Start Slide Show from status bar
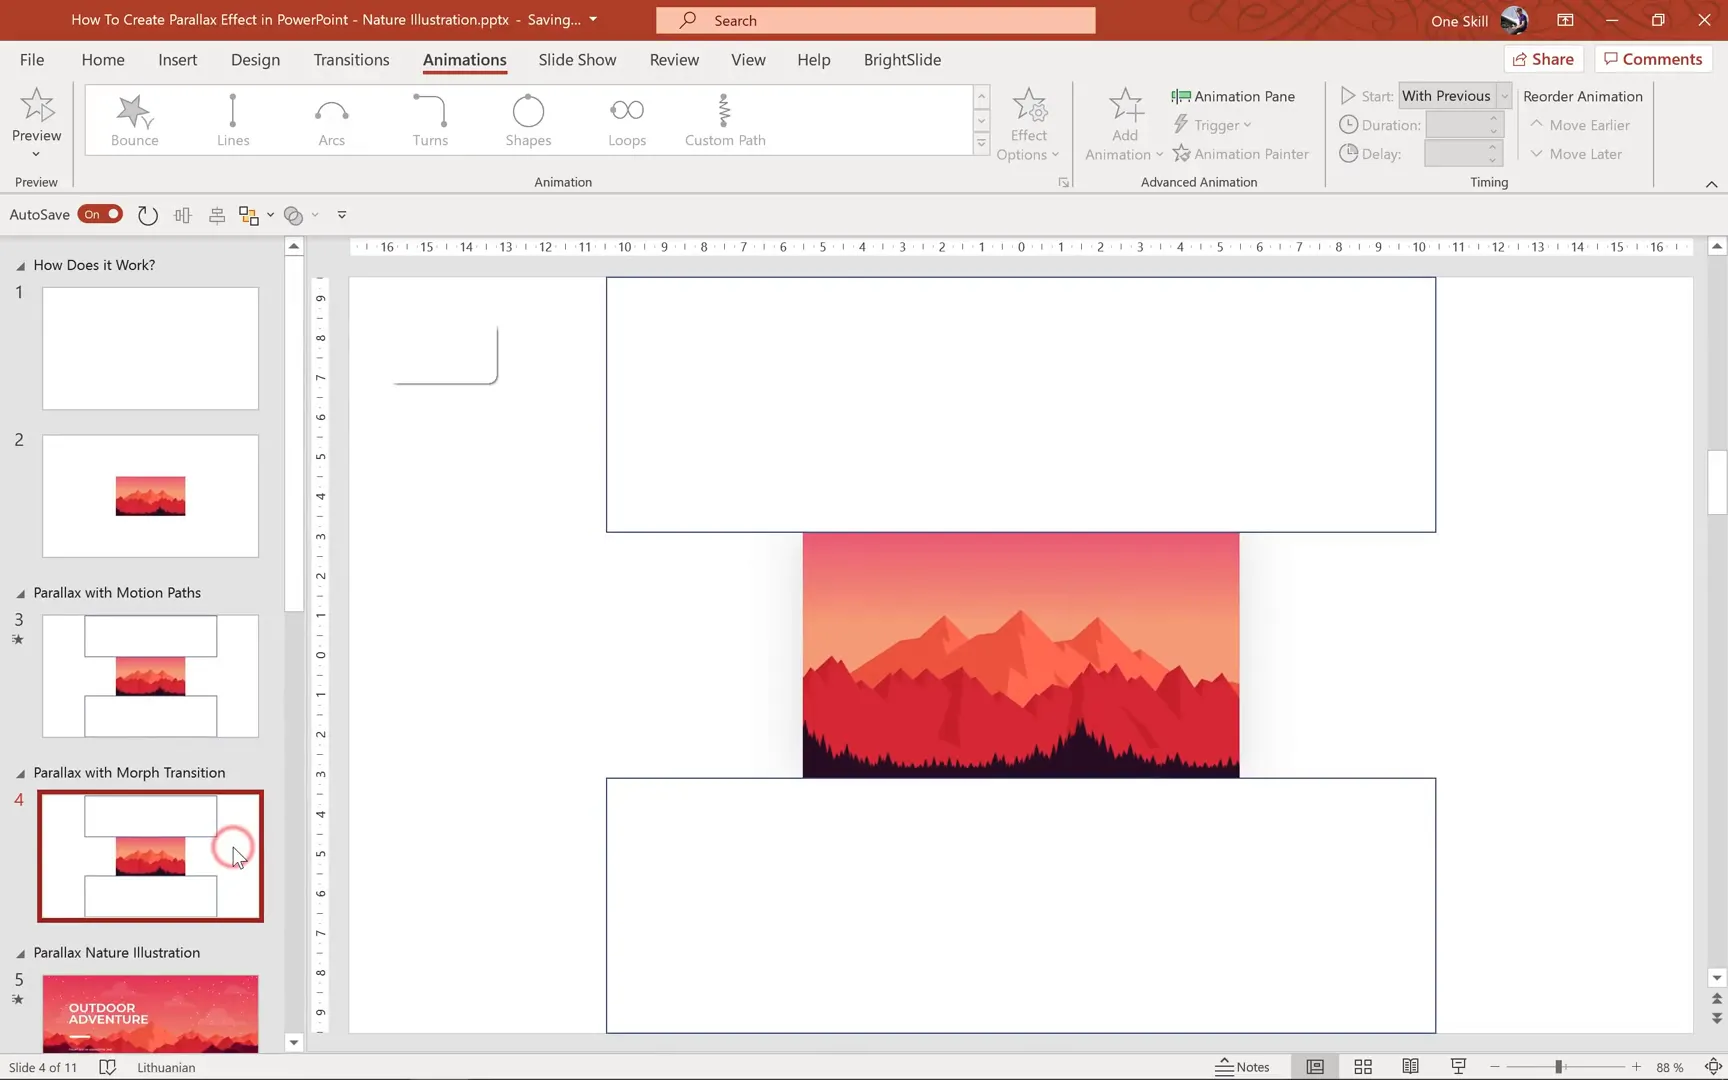Image resolution: width=1728 pixels, height=1080 pixels. click(1458, 1066)
